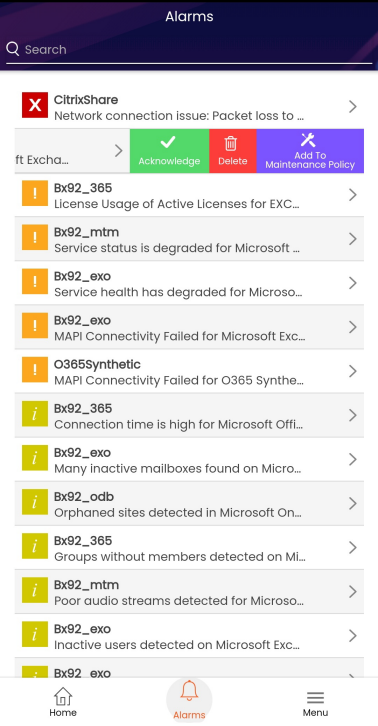Open the Connection time is high alarm
Image resolution: width=378 pixels, height=726 pixels.
tap(189, 415)
